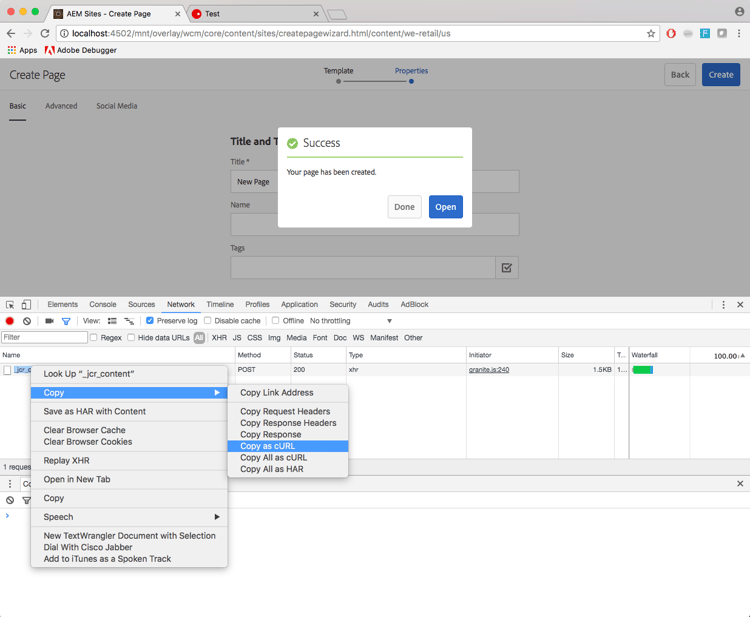The width and height of the screenshot is (750, 617).
Task: Click the console filter funnel icon
Action: 26,501
